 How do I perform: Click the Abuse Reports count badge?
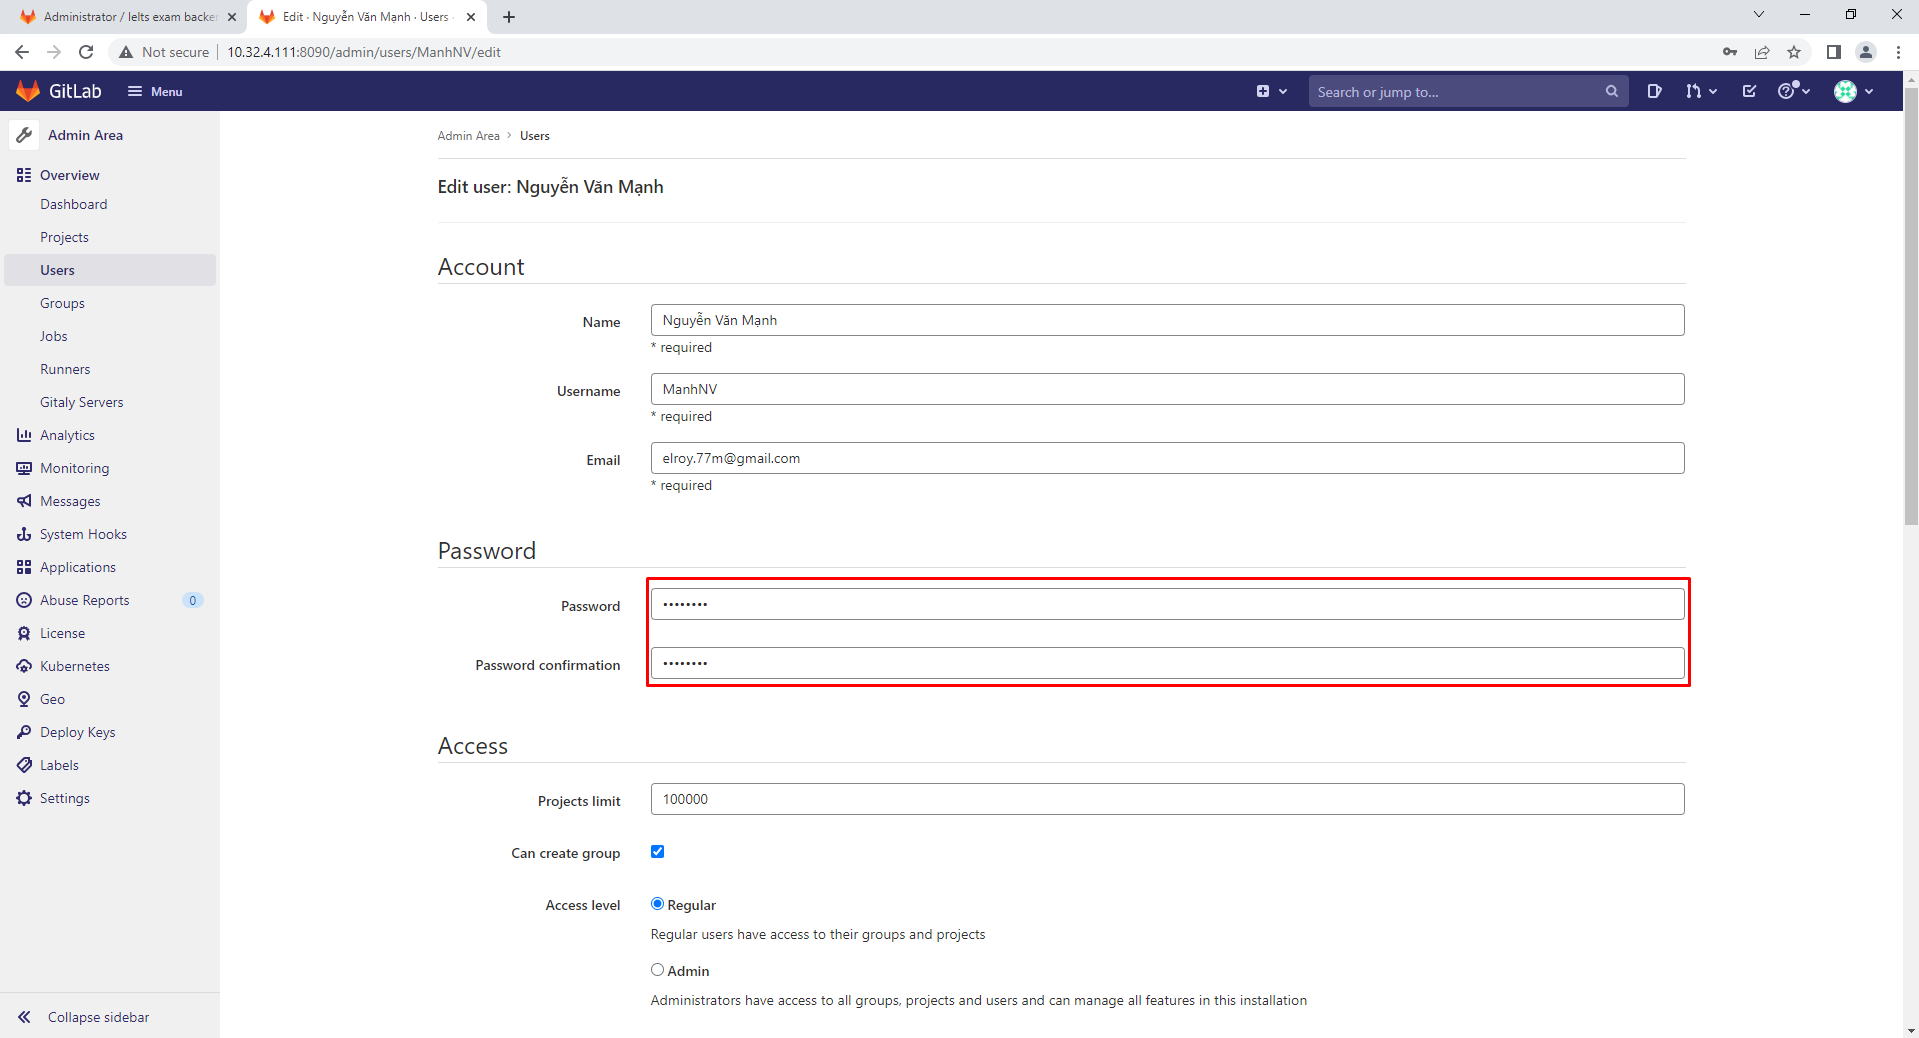click(x=193, y=600)
